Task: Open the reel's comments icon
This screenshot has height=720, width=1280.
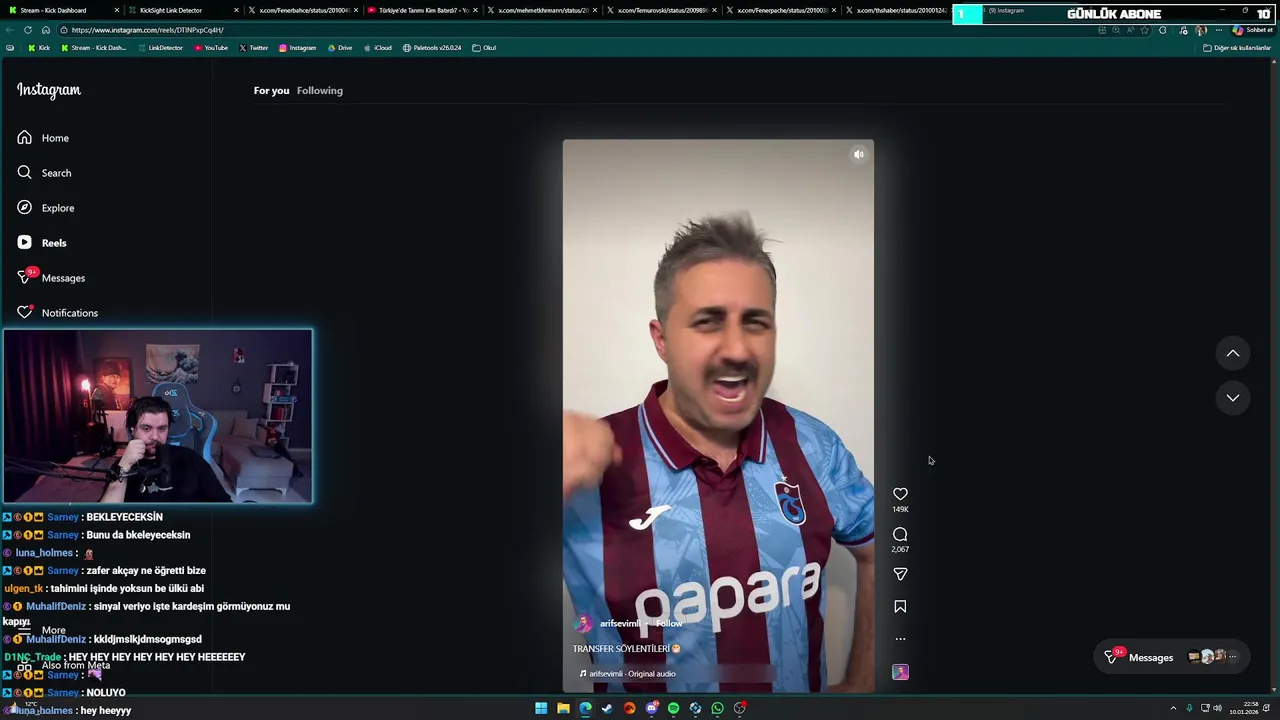Action: tap(900, 534)
